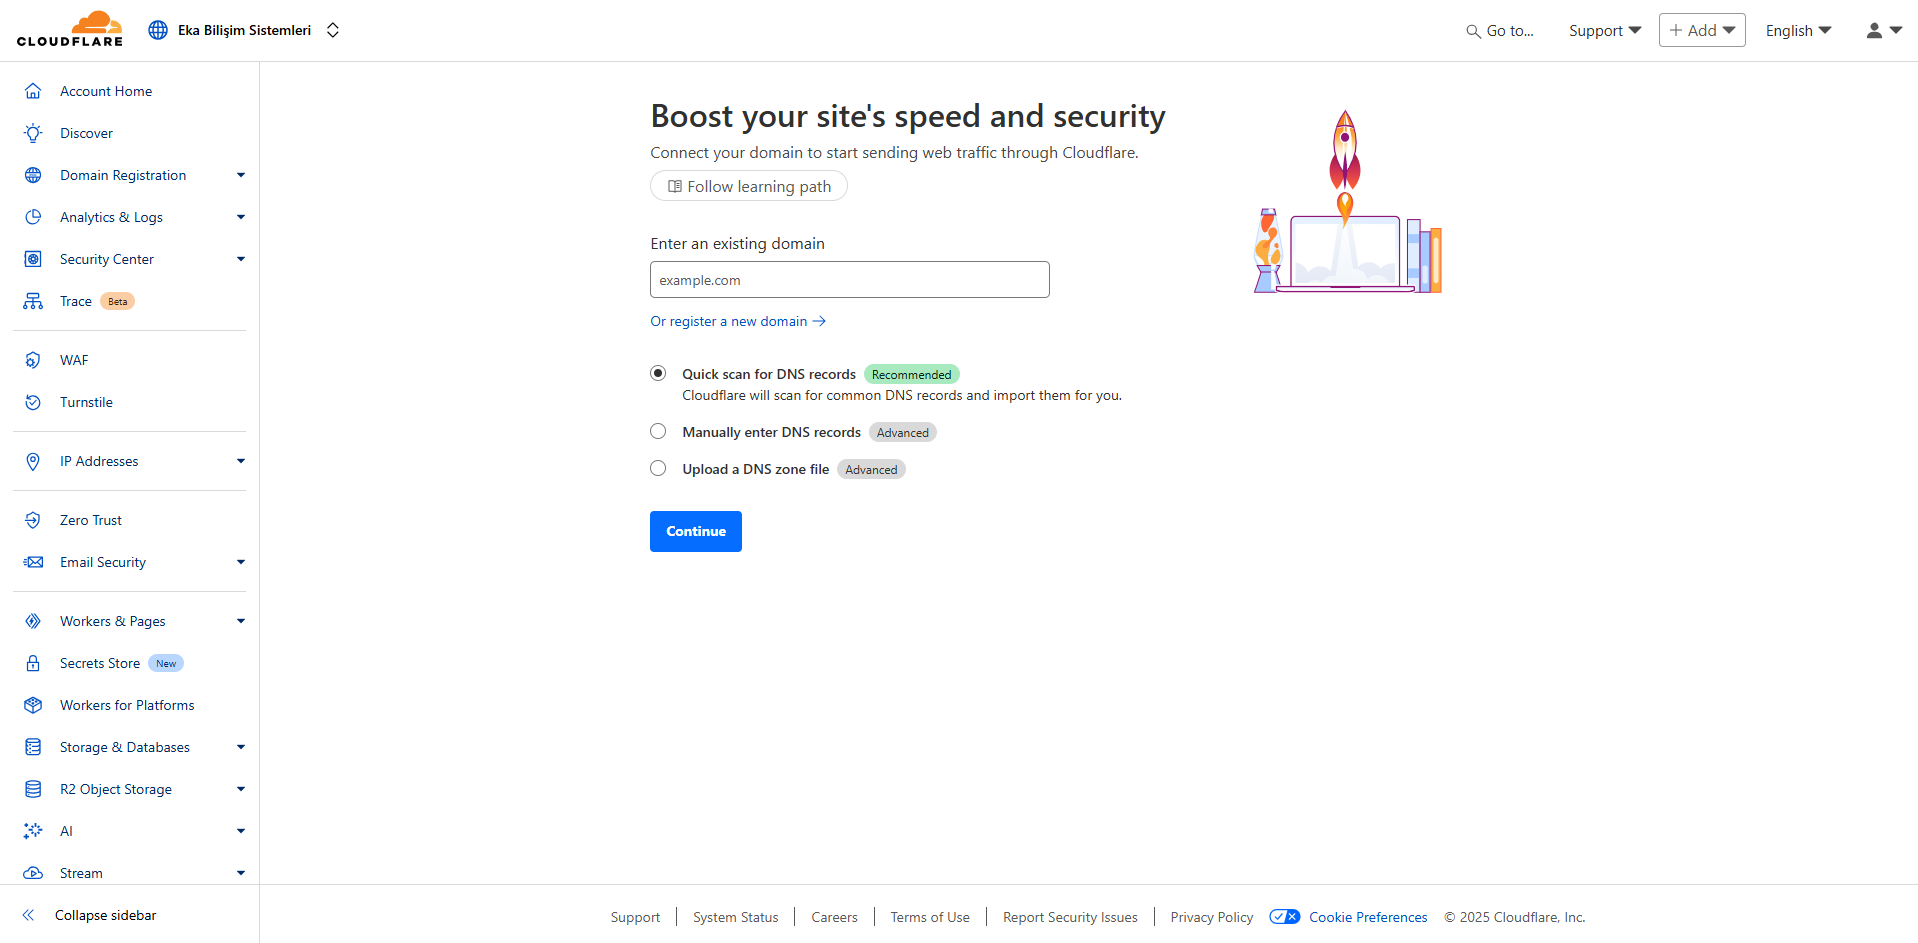This screenshot has width=1918, height=943.
Task: Click the Turnstile icon
Action: (x=33, y=402)
